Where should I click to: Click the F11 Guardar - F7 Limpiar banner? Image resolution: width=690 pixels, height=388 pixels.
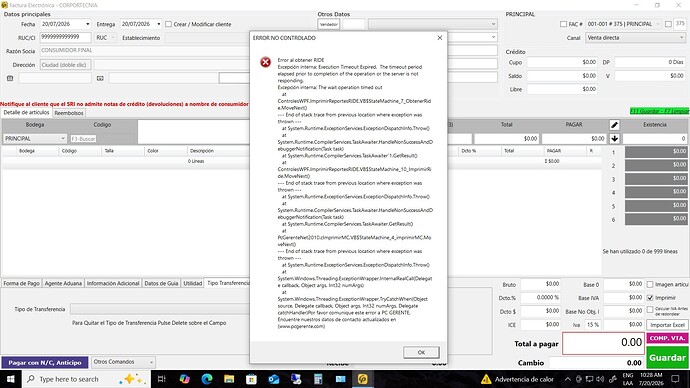coord(660,111)
